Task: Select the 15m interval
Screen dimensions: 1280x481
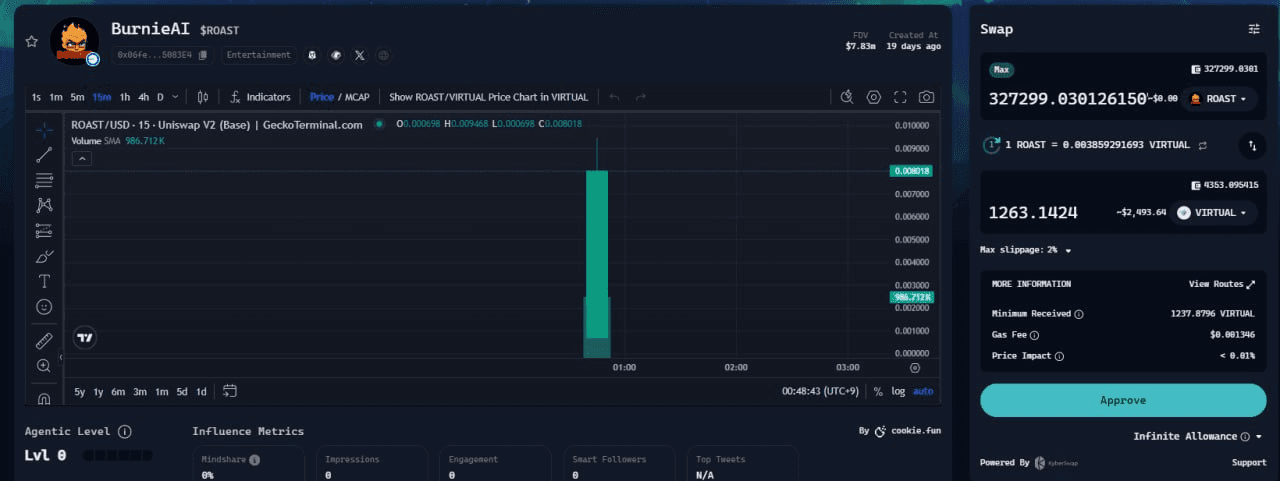Action: (102, 97)
